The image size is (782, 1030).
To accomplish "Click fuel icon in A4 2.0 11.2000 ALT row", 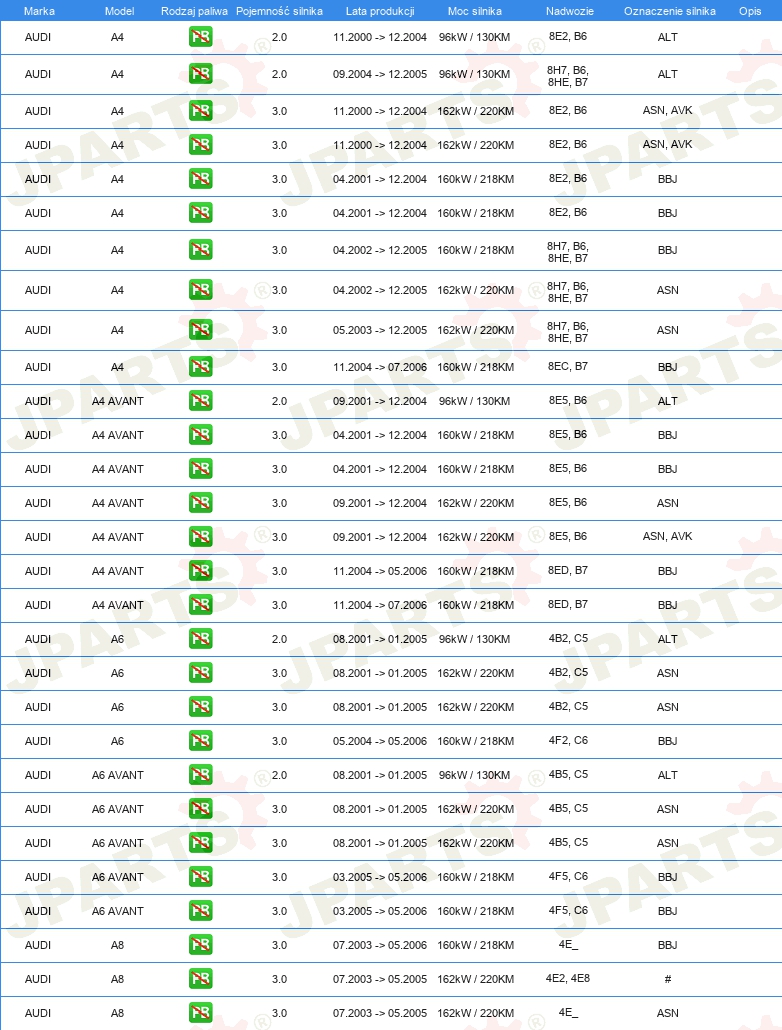I will [x=200, y=37].
